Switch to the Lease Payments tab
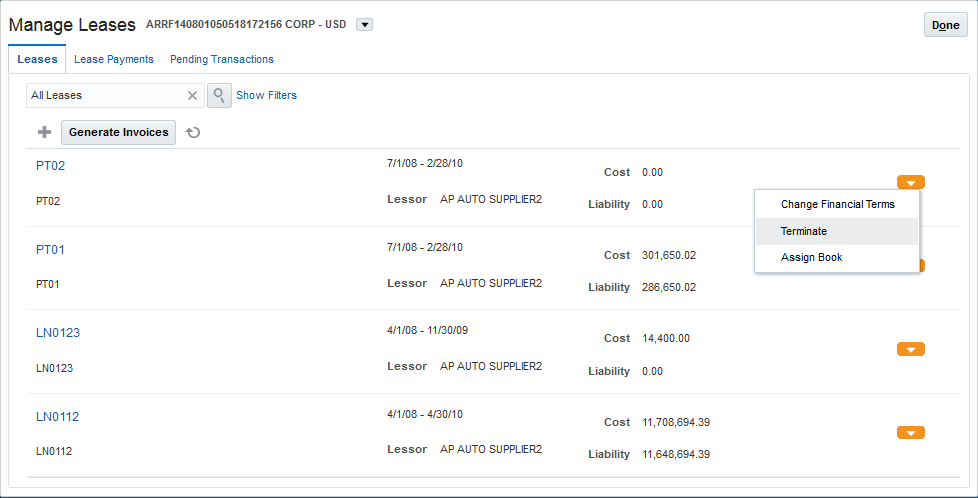Image resolution: width=978 pixels, height=498 pixels. (114, 59)
